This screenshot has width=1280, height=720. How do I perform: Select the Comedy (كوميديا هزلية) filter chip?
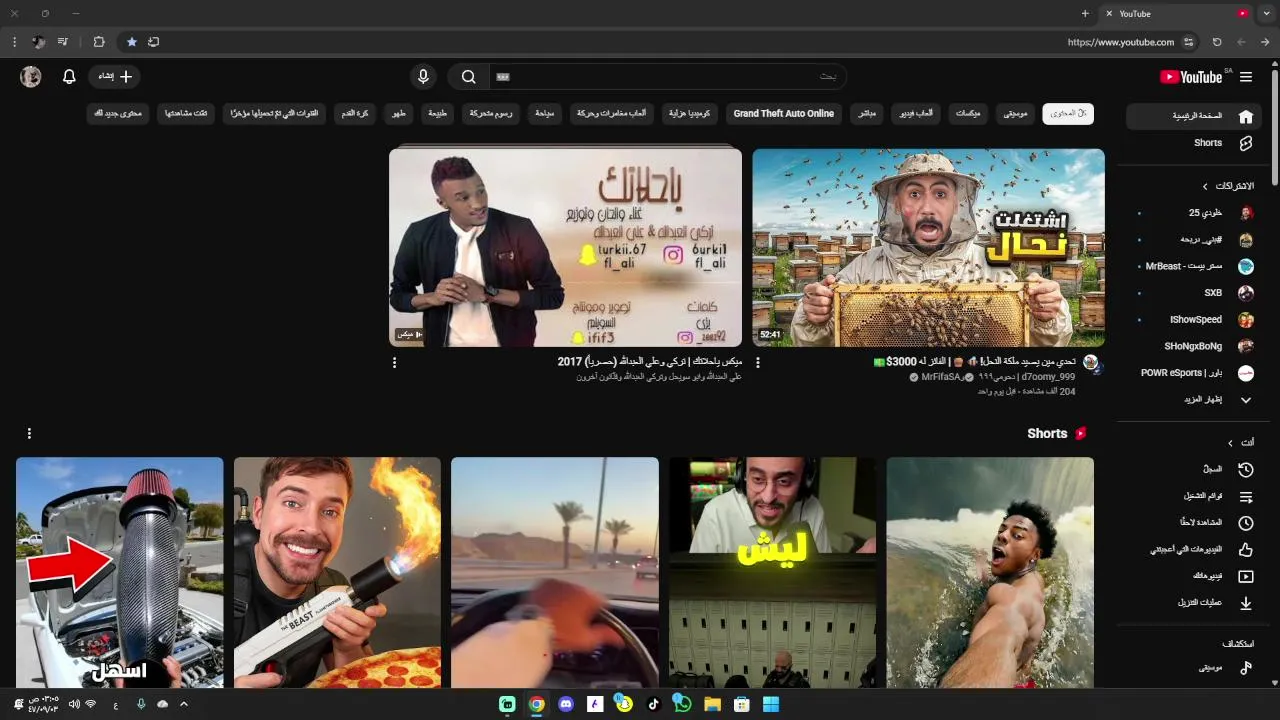[x=690, y=113]
